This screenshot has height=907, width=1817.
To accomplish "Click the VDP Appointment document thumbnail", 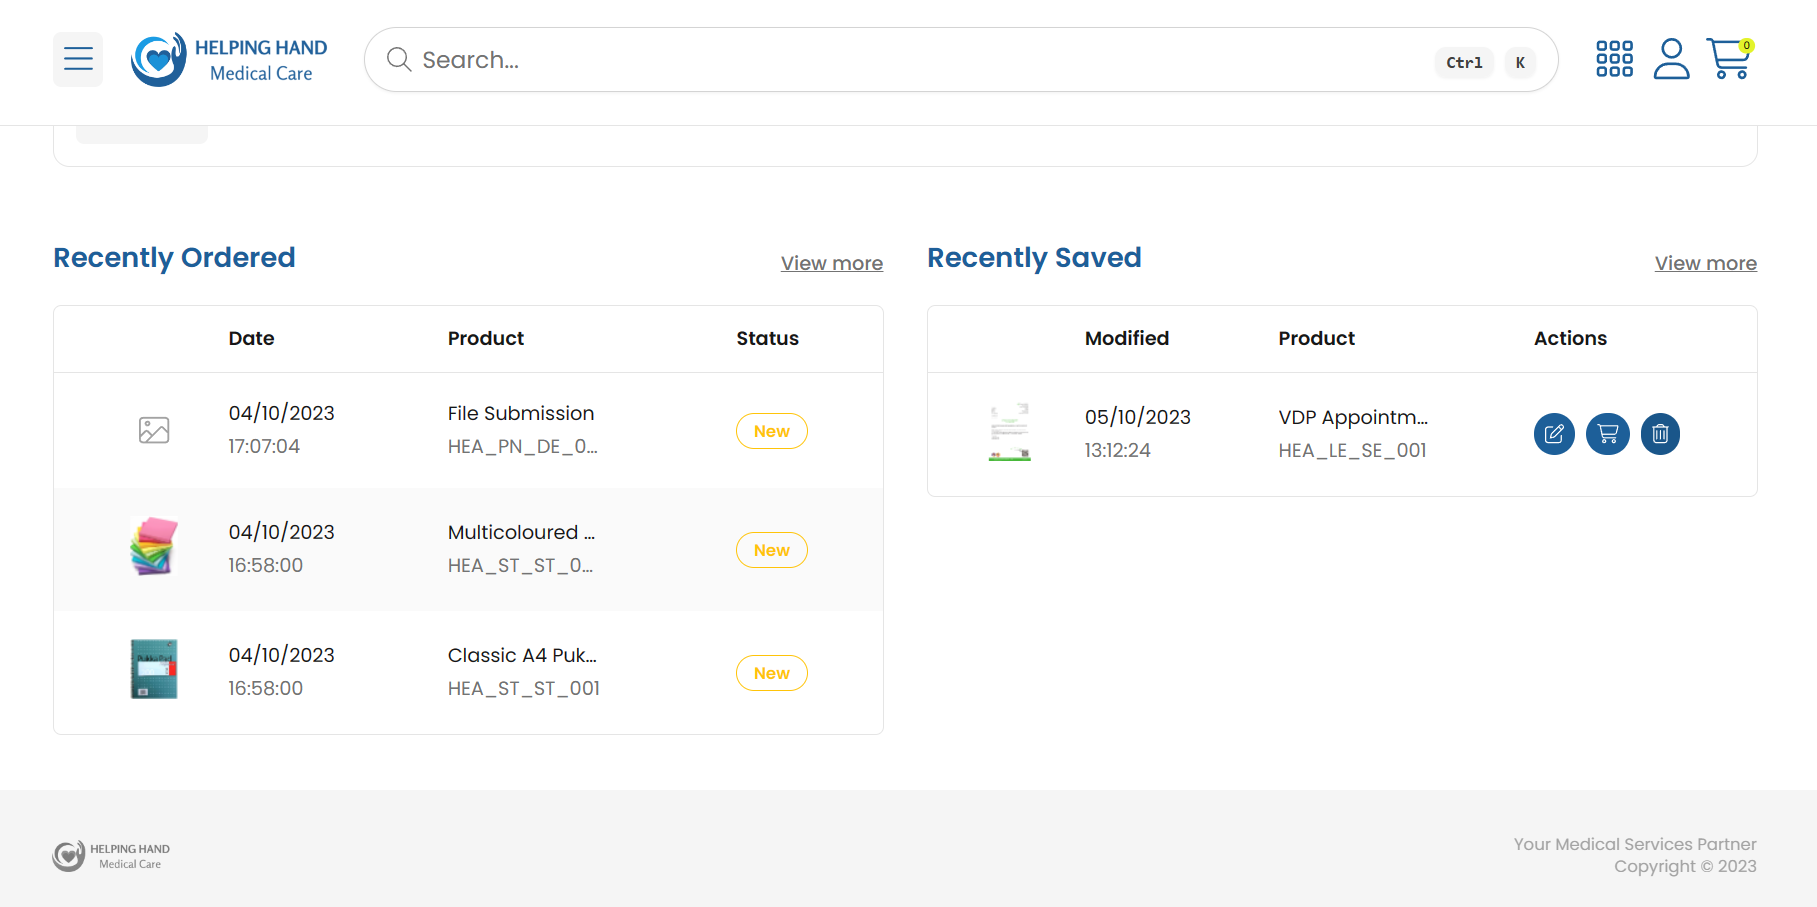I will coord(1009,432).
